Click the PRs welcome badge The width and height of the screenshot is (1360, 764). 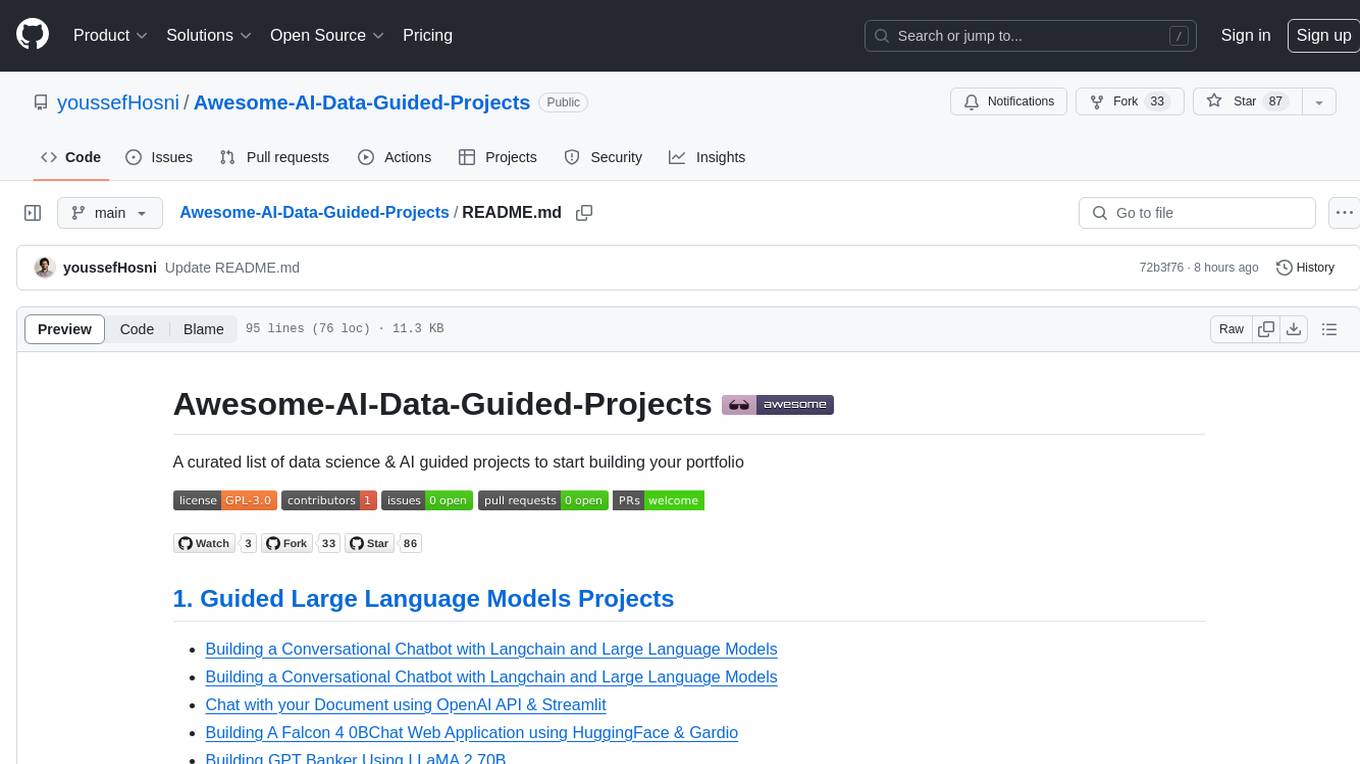(659, 500)
